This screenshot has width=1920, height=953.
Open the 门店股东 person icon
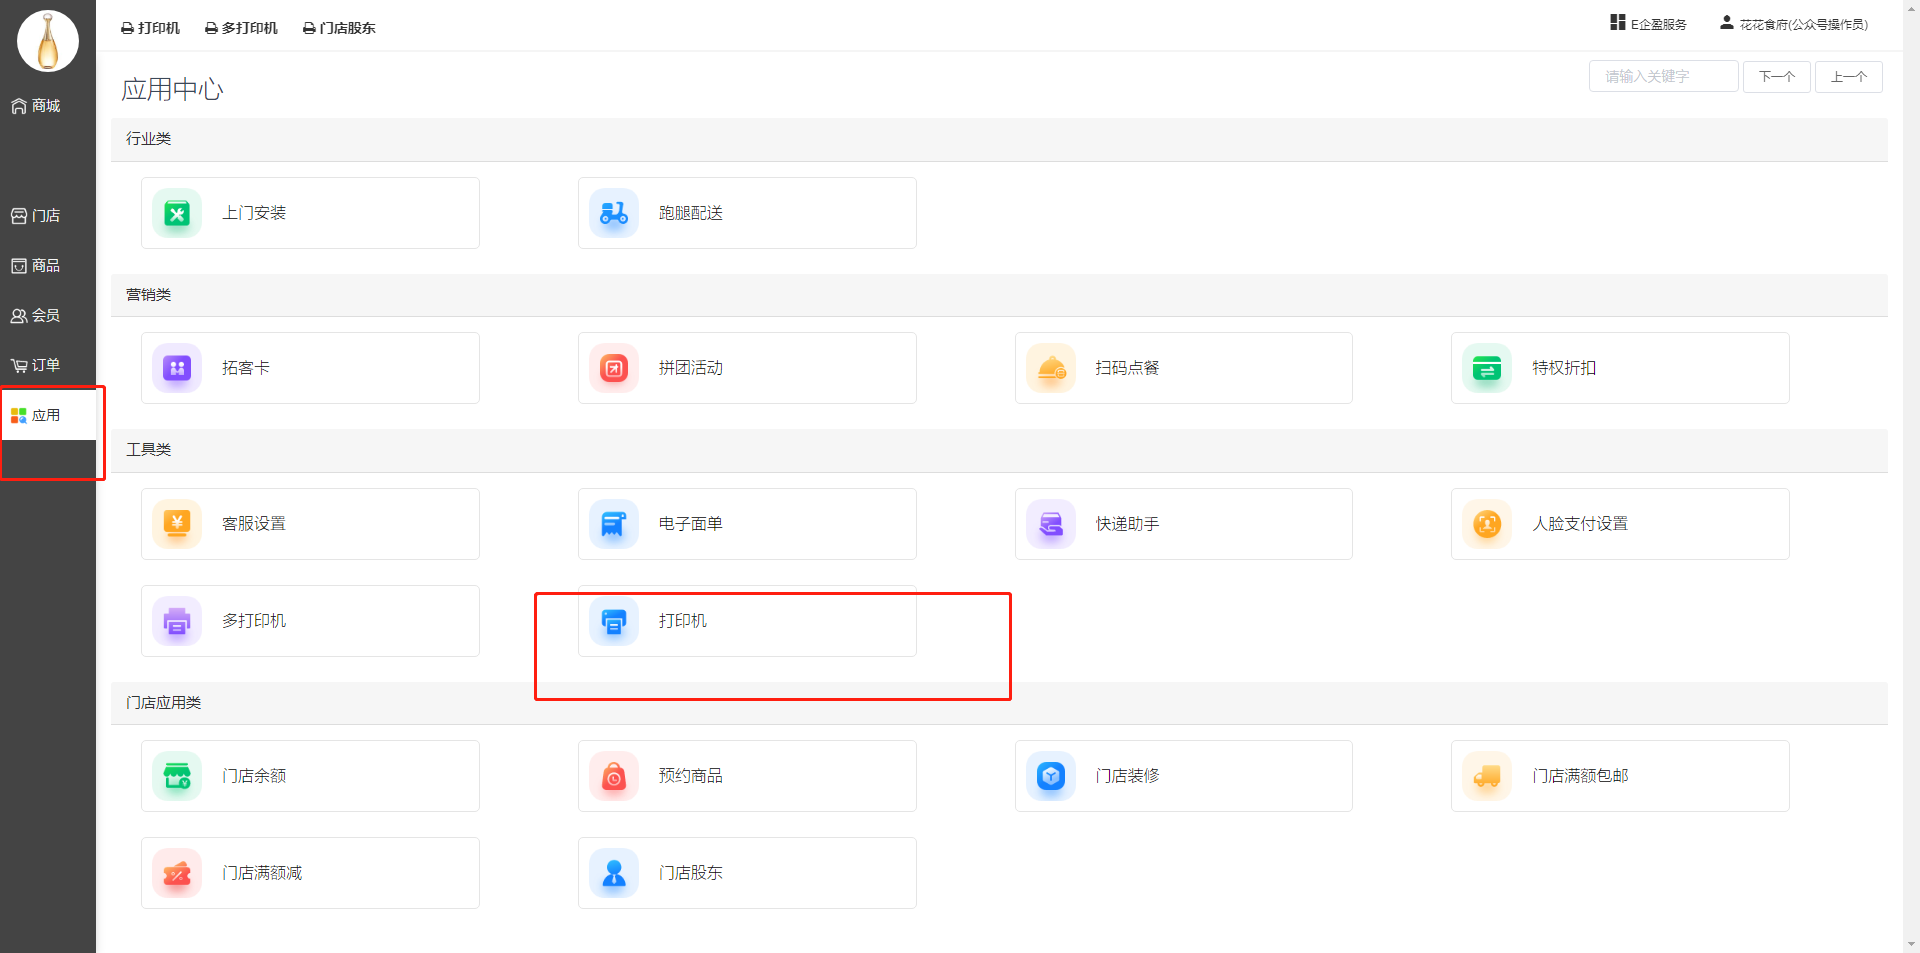coord(613,873)
